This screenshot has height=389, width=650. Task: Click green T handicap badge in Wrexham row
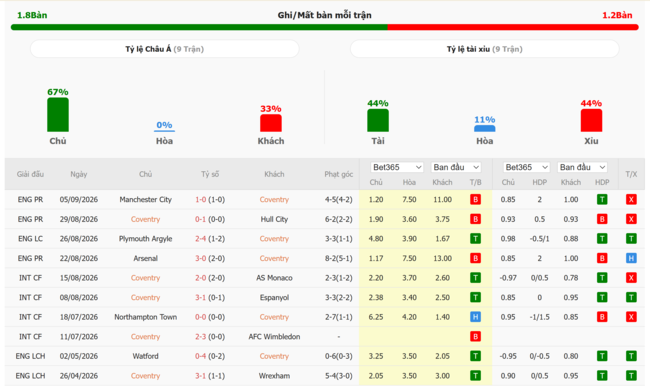(x=602, y=376)
